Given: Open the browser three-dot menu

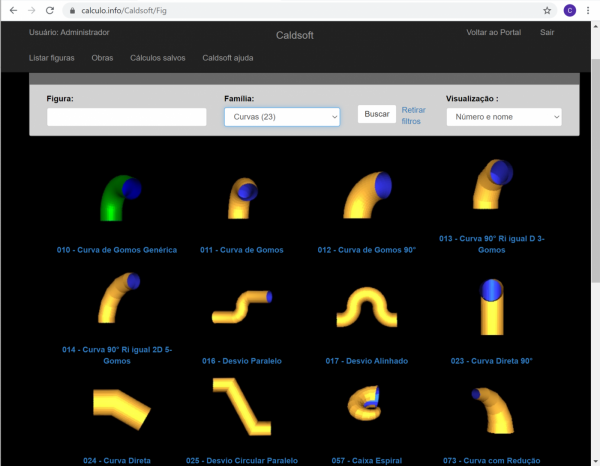Looking at the screenshot, I should [x=589, y=10].
